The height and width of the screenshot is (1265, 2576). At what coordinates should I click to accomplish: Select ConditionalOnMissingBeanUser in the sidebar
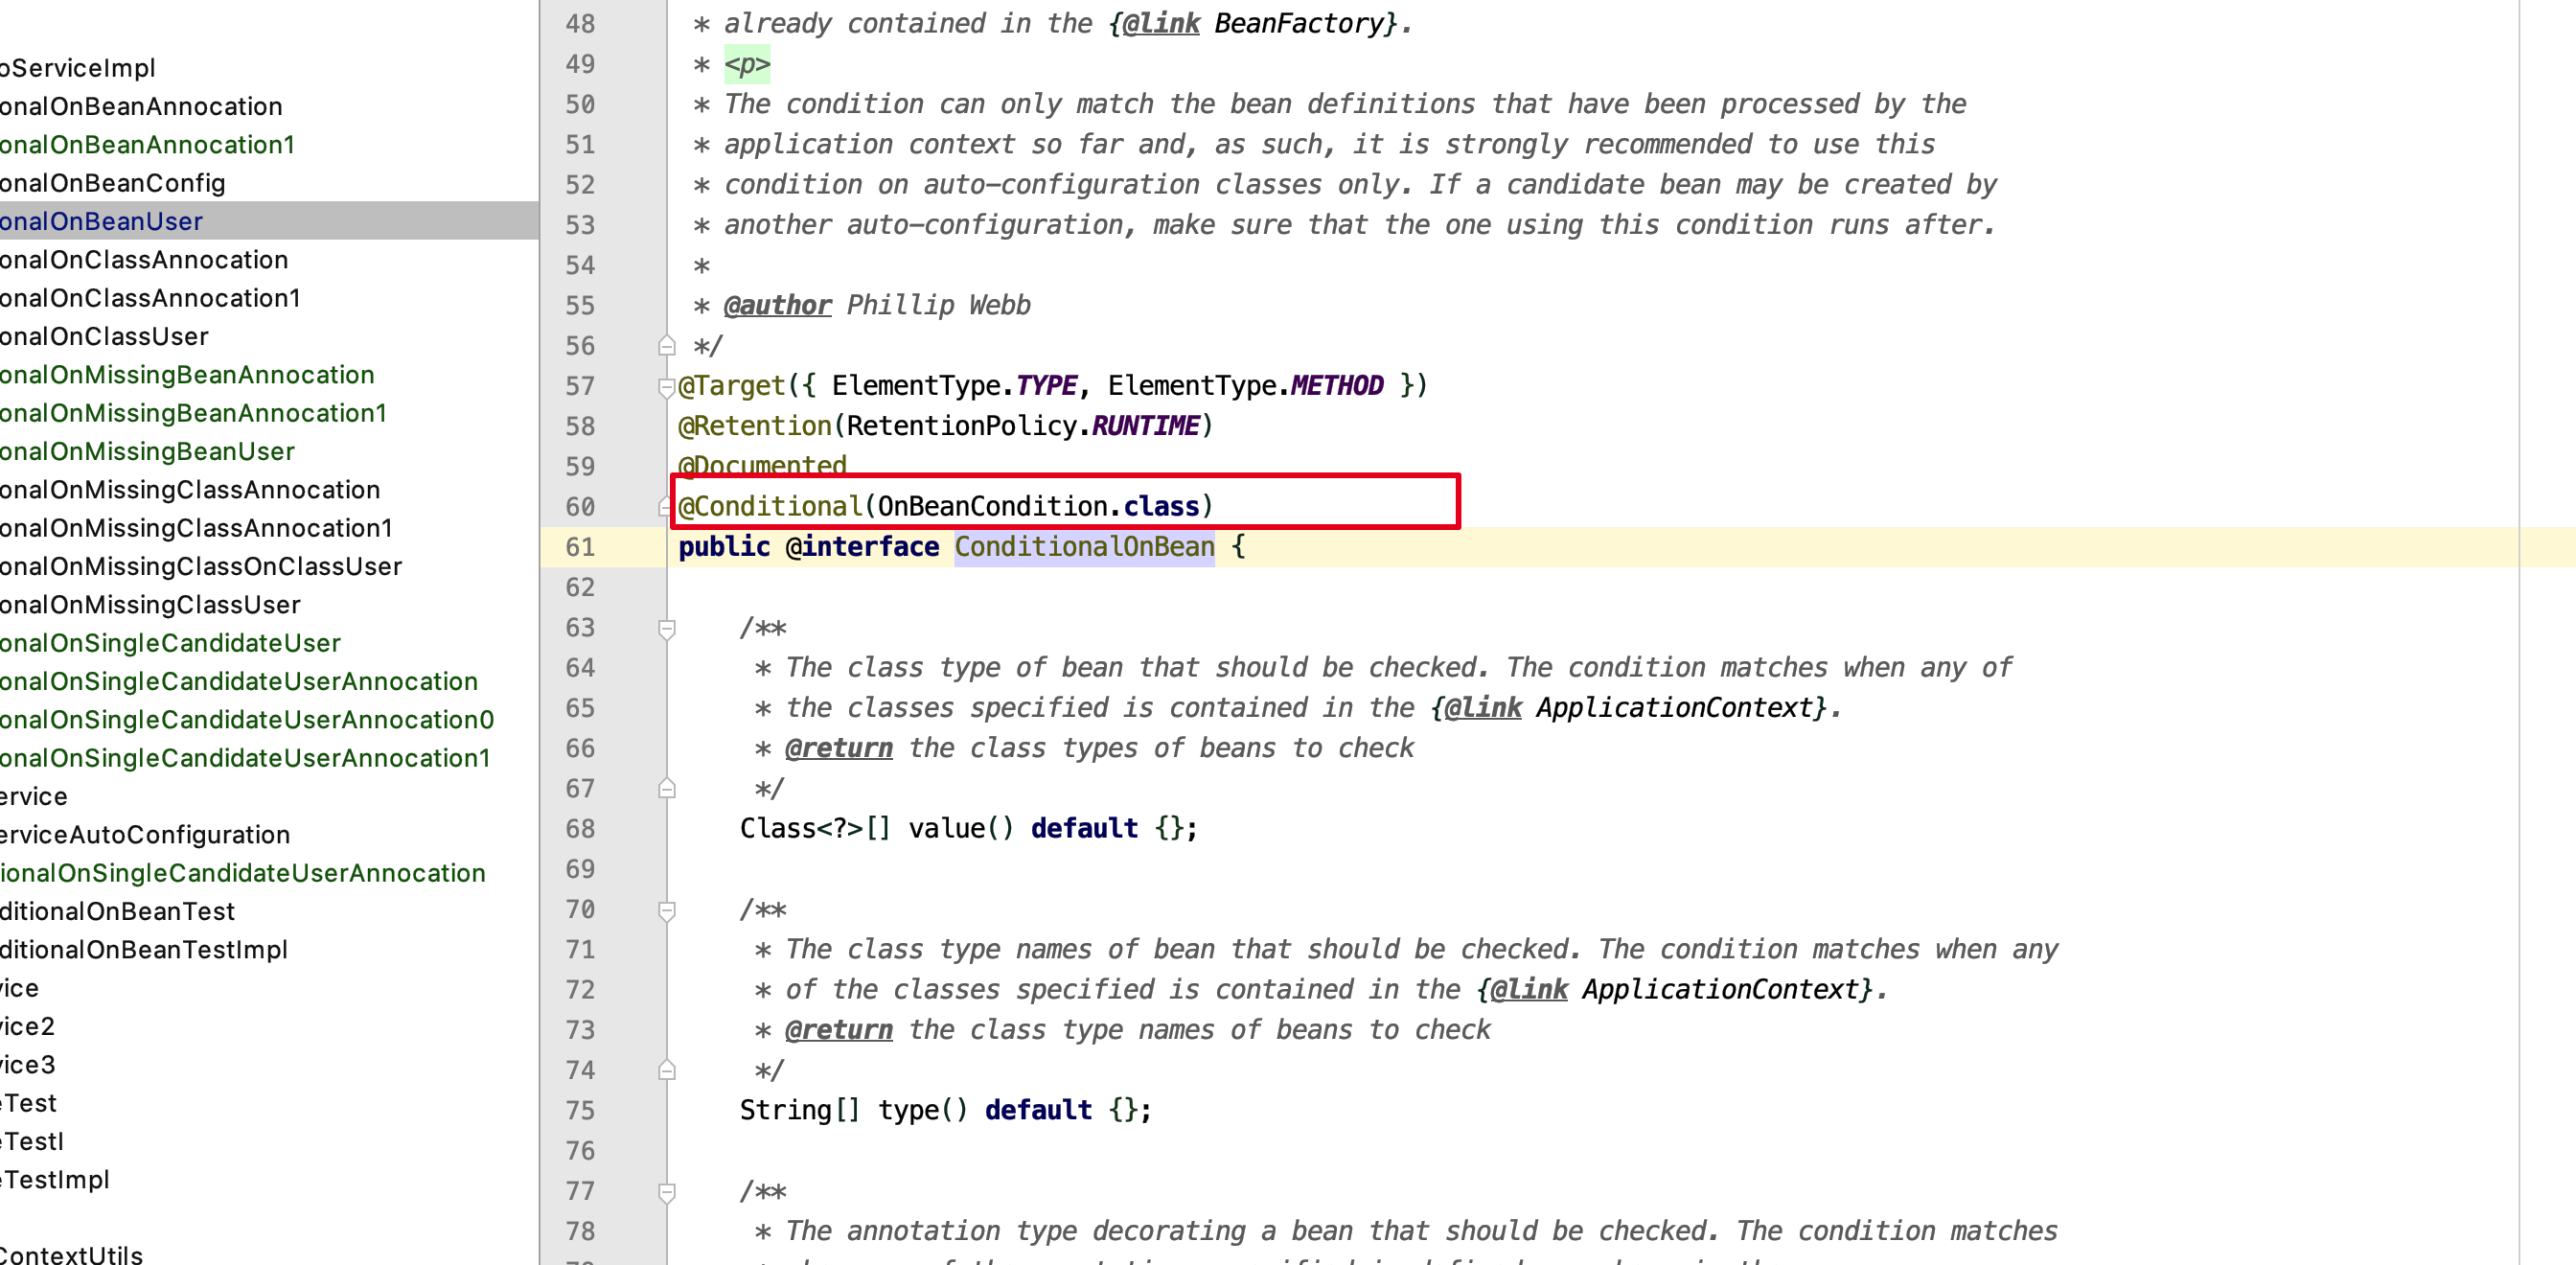(147, 451)
